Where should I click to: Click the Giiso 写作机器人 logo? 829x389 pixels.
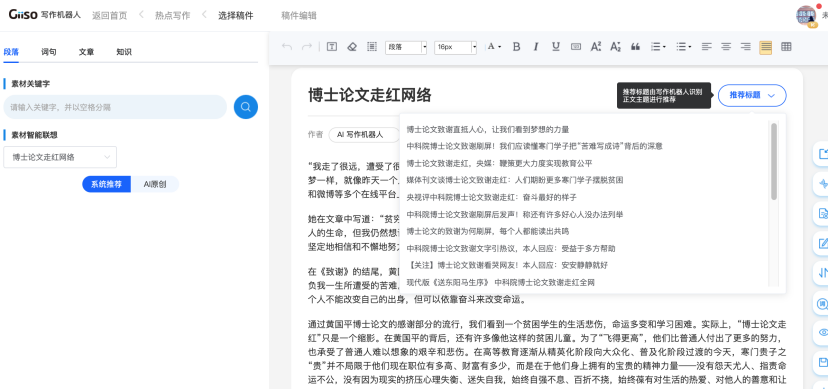(x=44, y=15)
